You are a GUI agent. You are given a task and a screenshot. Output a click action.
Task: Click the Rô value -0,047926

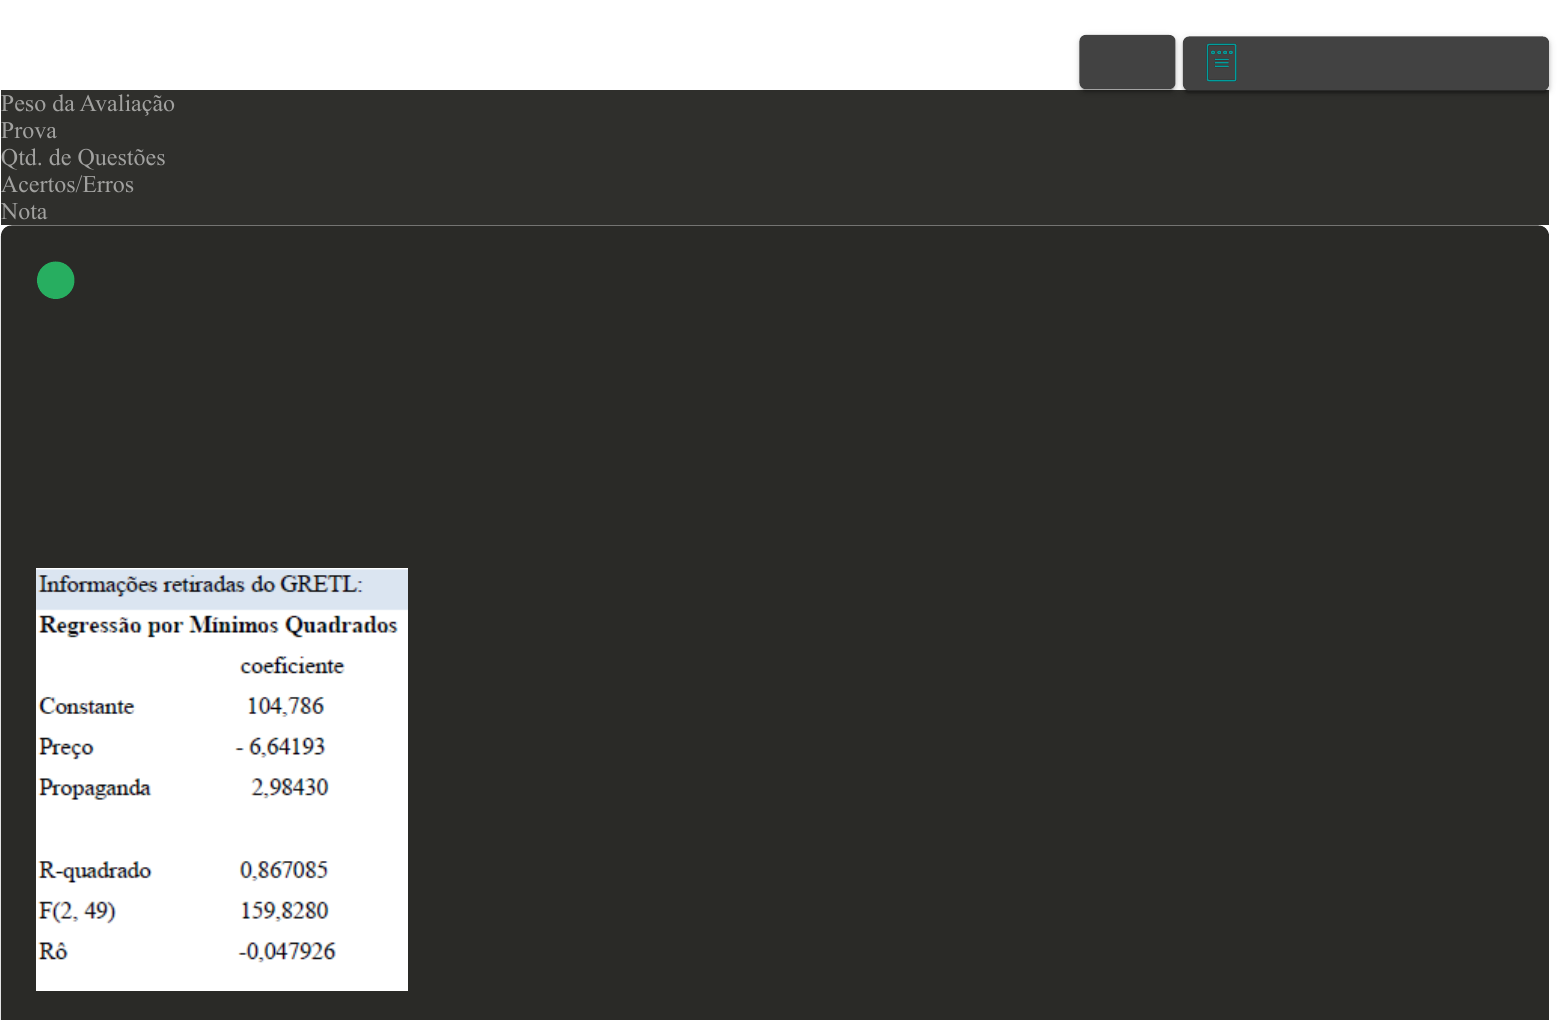287,952
